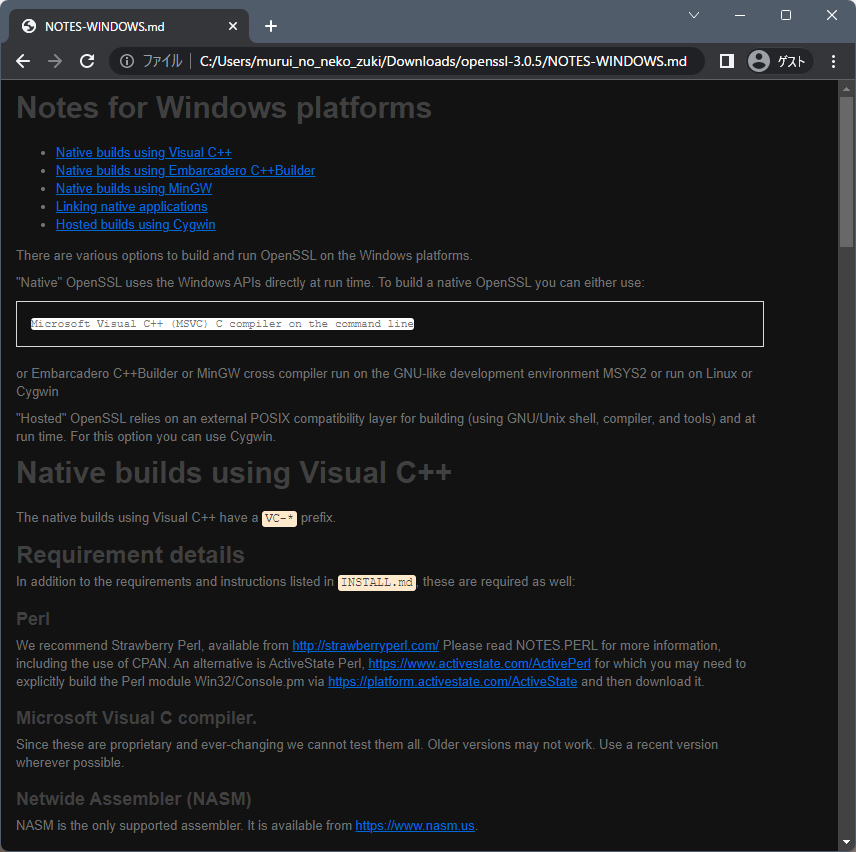Visit the strawberryperl.com link
The width and height of the screenshot is (856, 852).
click(365, 646)
